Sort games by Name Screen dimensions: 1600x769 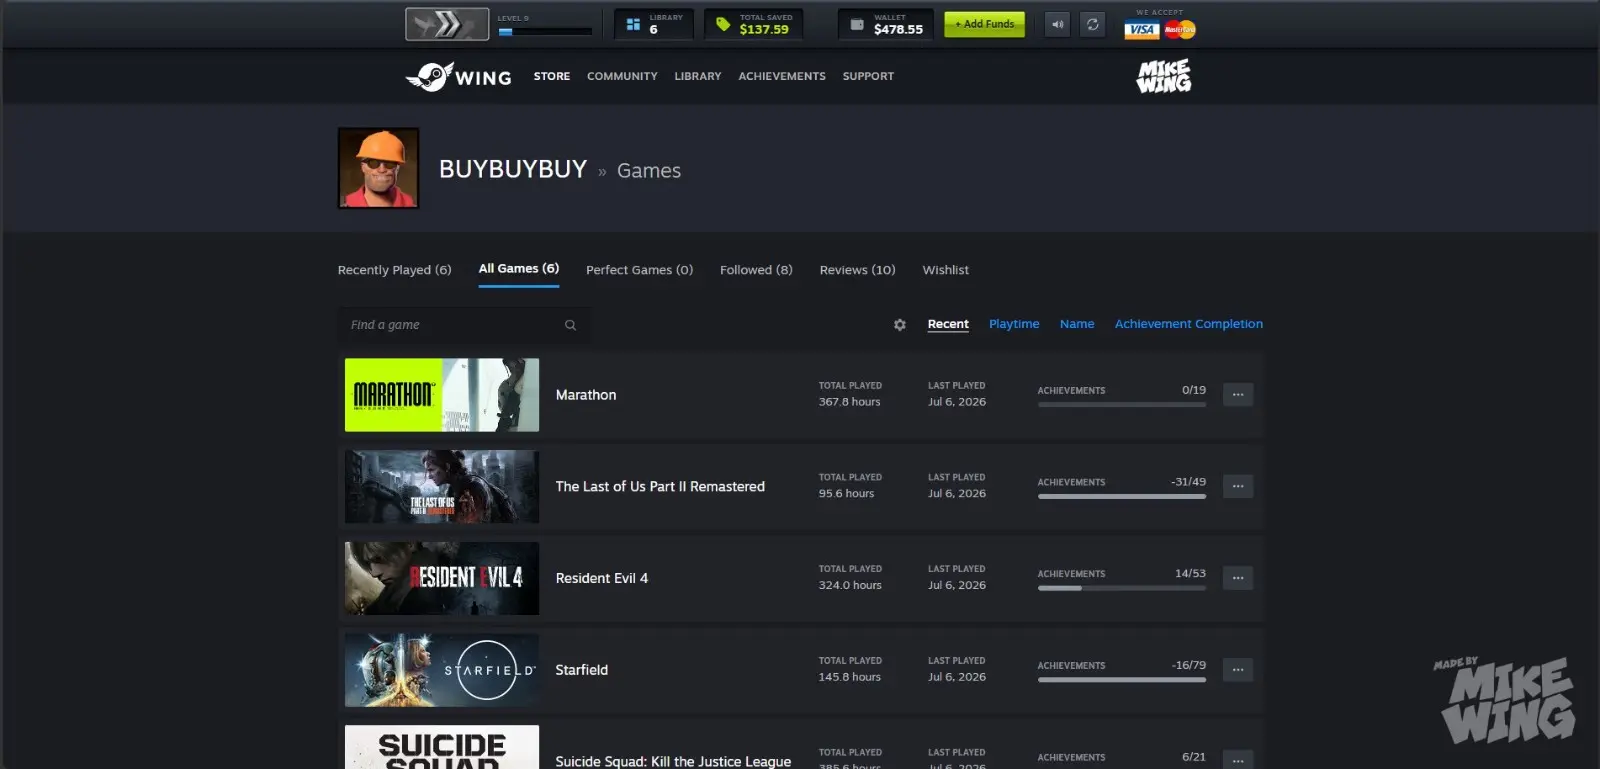pyautogui.click(x=1077, y=324)
